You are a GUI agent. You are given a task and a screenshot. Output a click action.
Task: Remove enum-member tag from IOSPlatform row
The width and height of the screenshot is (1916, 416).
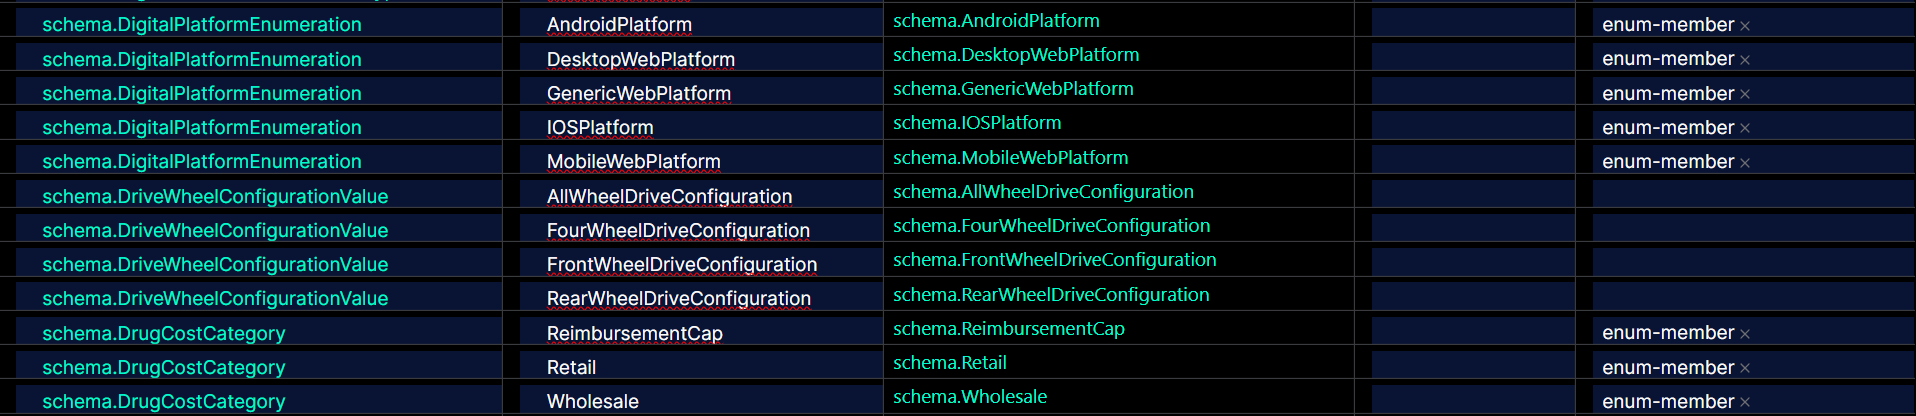(1745, 128)
